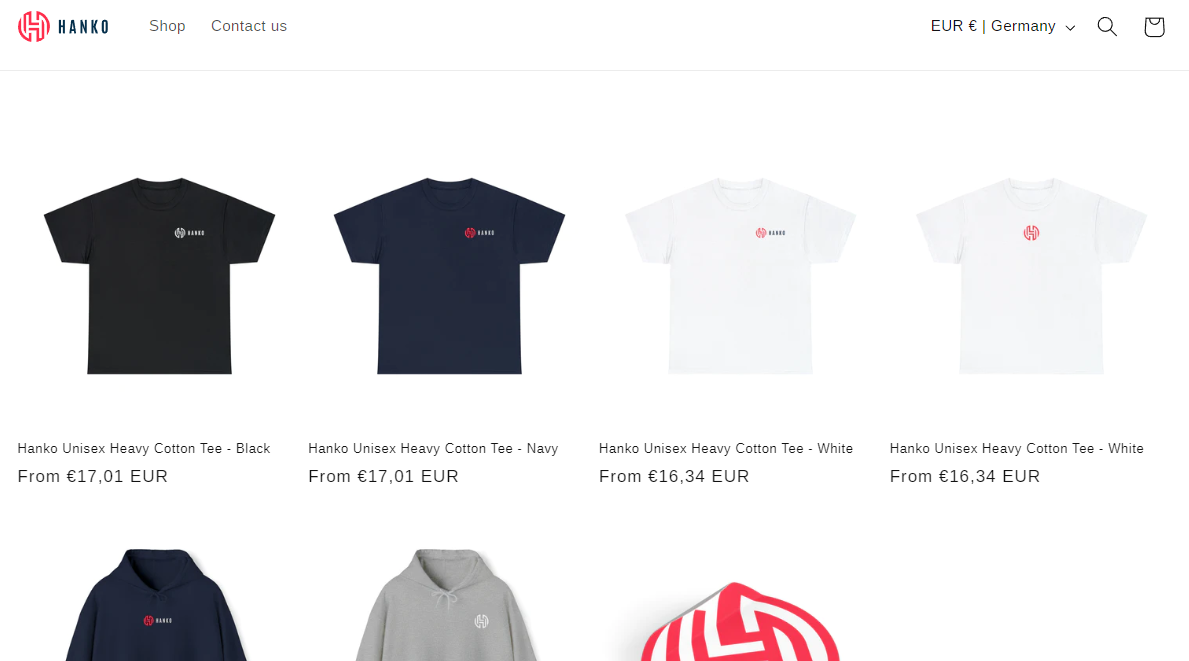
Task: Open the search magnifier icon
Action: [x=1107, y=27]
